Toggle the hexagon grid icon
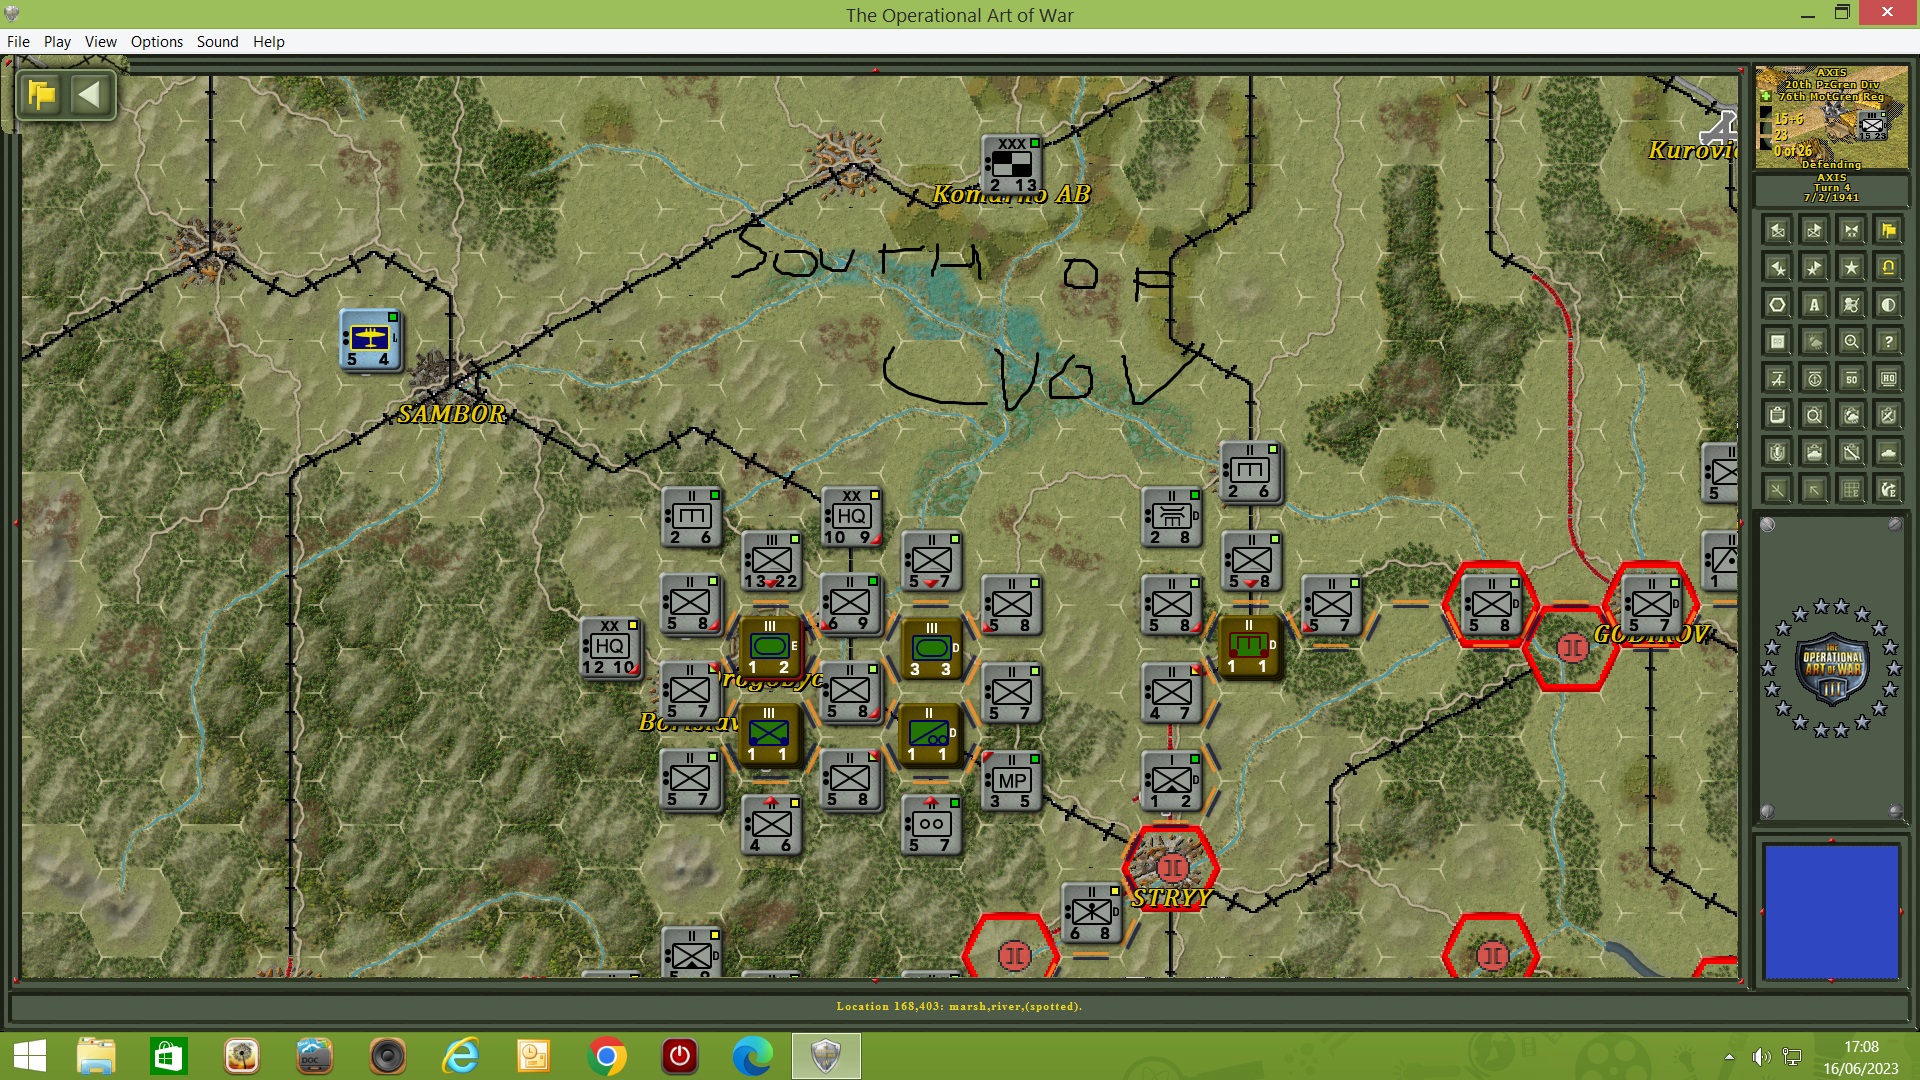Screen dimensions: 1920x1080 (1777, 305)
